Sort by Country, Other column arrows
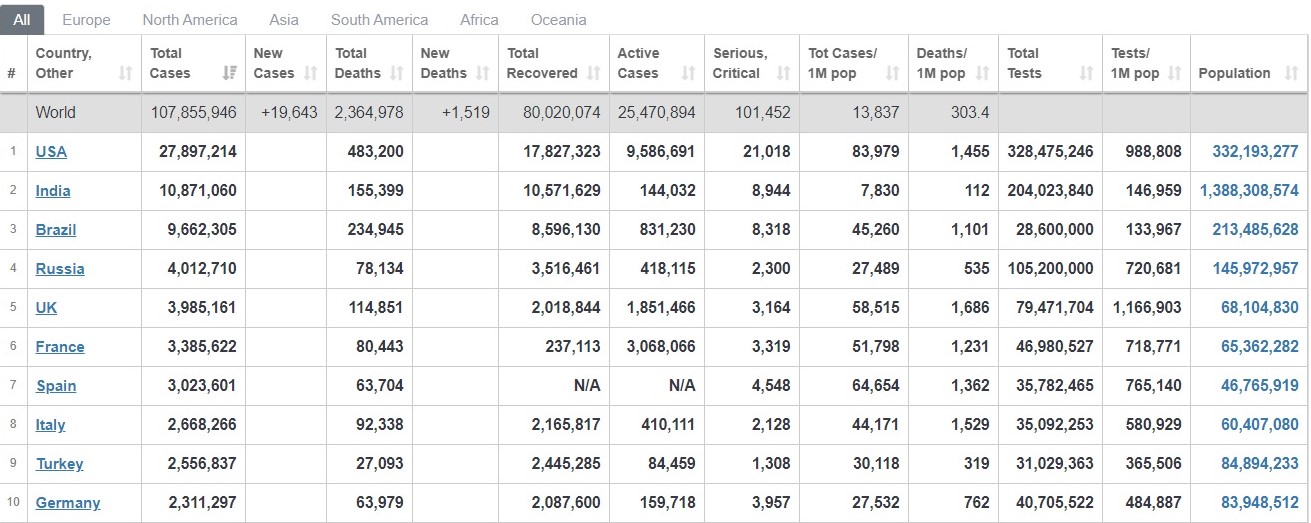 [125, 73]
